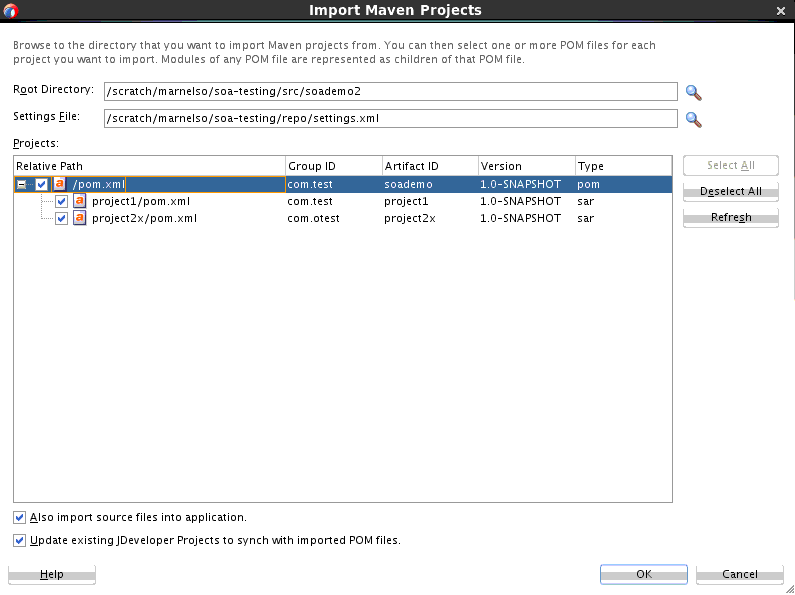The width and height of the screenshot is (795, 595).
Task: Click the Select All button
Action: click(x=731, y=165)
